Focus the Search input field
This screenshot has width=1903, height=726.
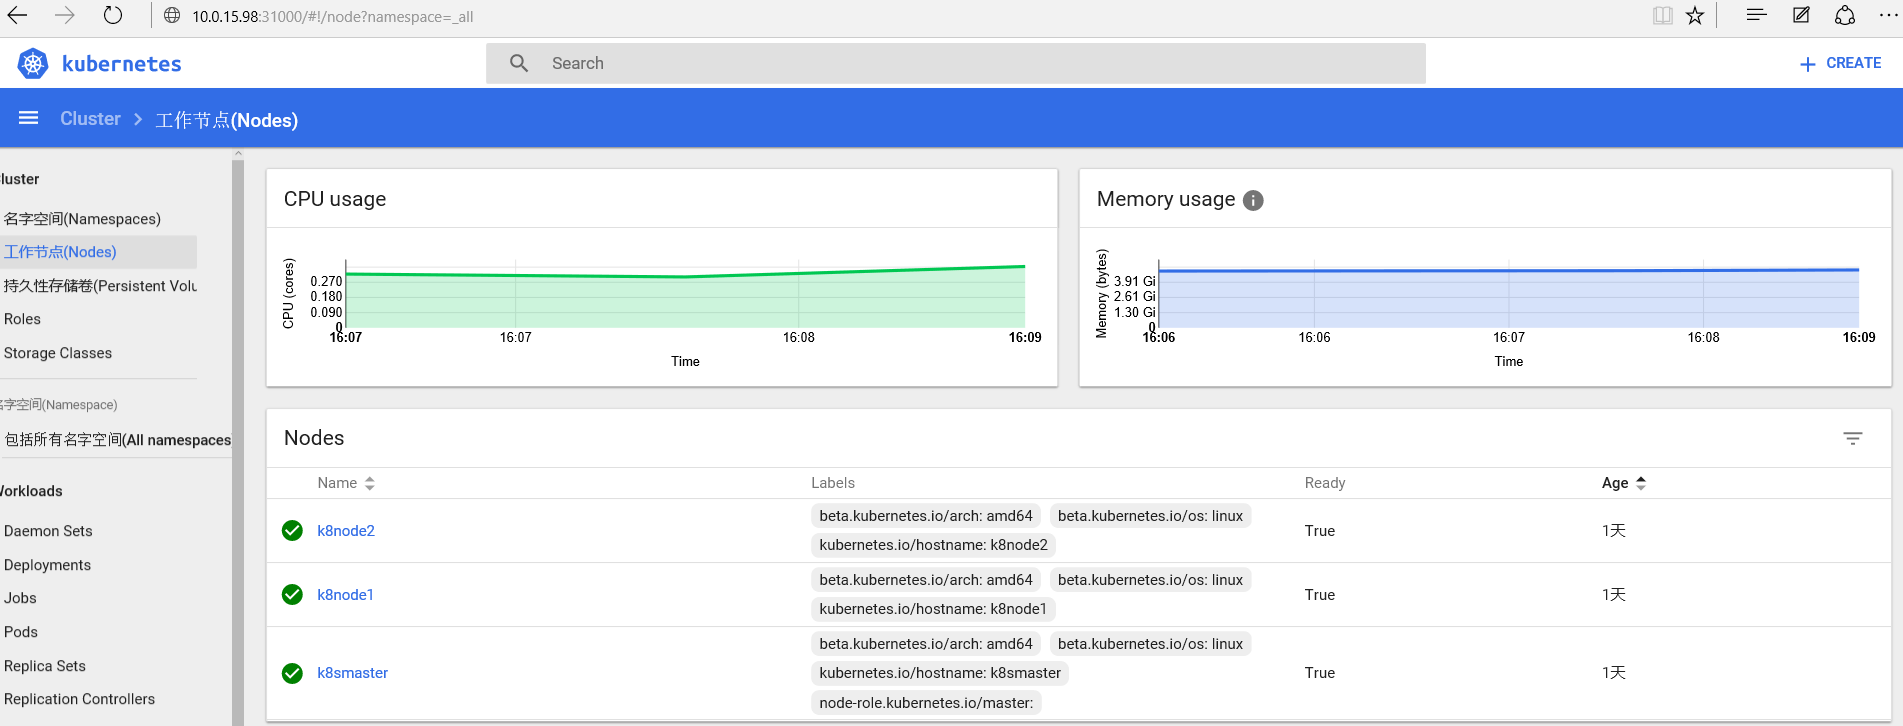tap(955, 63)
